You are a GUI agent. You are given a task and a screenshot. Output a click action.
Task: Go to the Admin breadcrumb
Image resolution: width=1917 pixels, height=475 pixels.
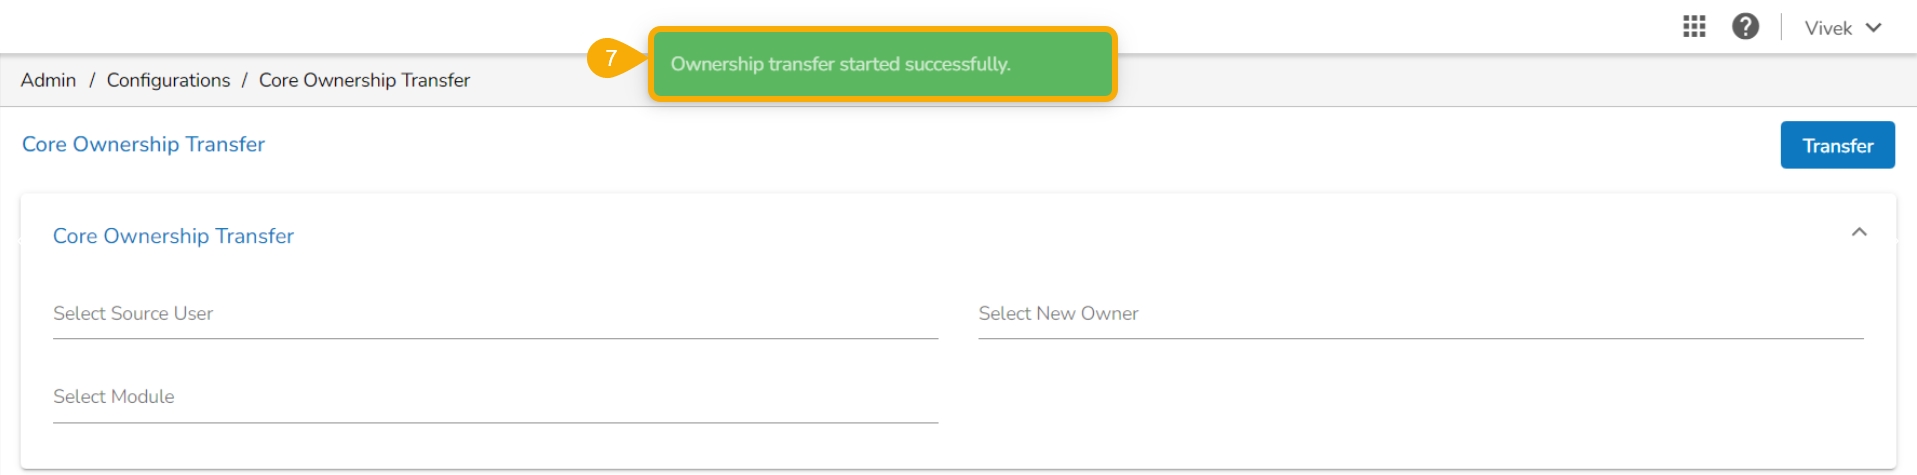48,80
